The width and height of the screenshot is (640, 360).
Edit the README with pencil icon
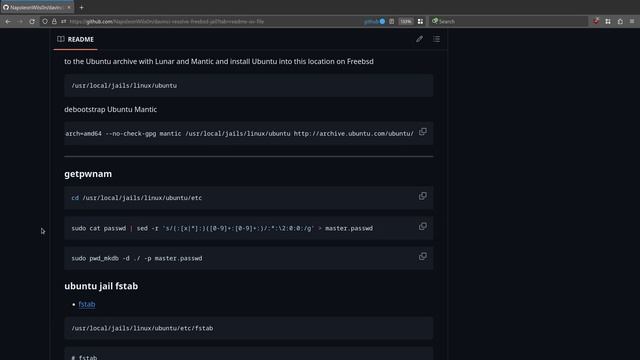419,39
